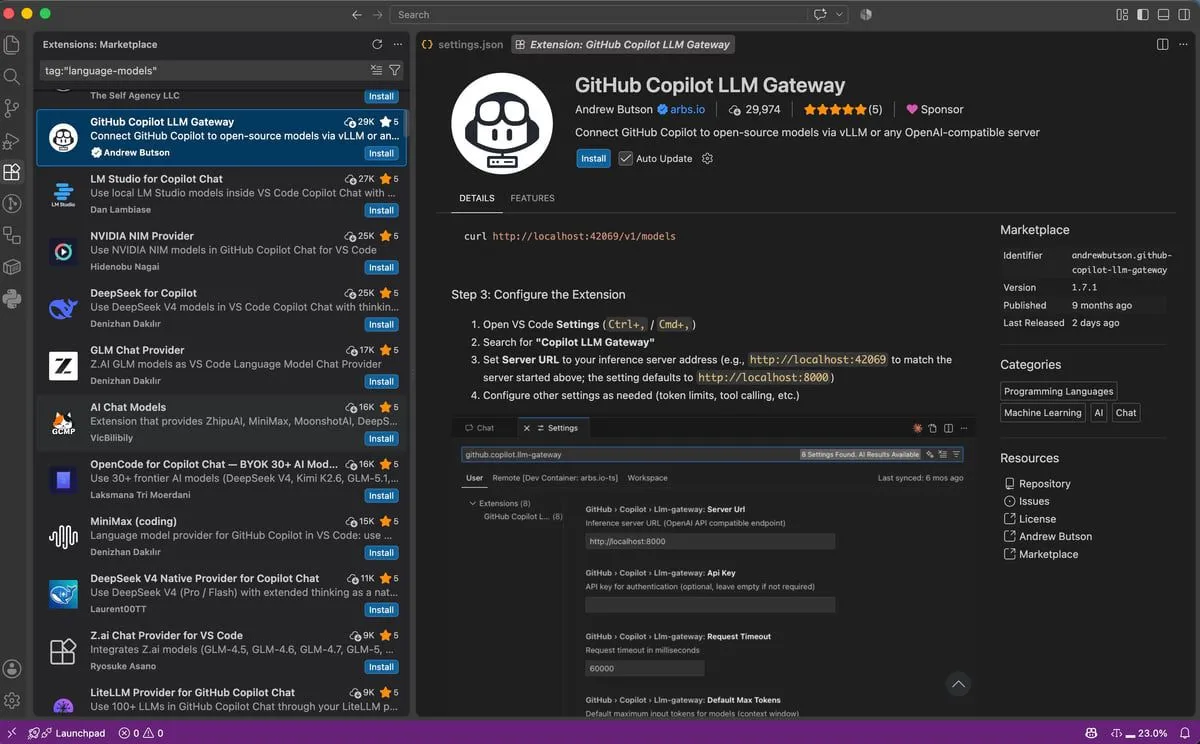Switch to the DETAILS tab
Screen dimensions: 1200x744
477,198
